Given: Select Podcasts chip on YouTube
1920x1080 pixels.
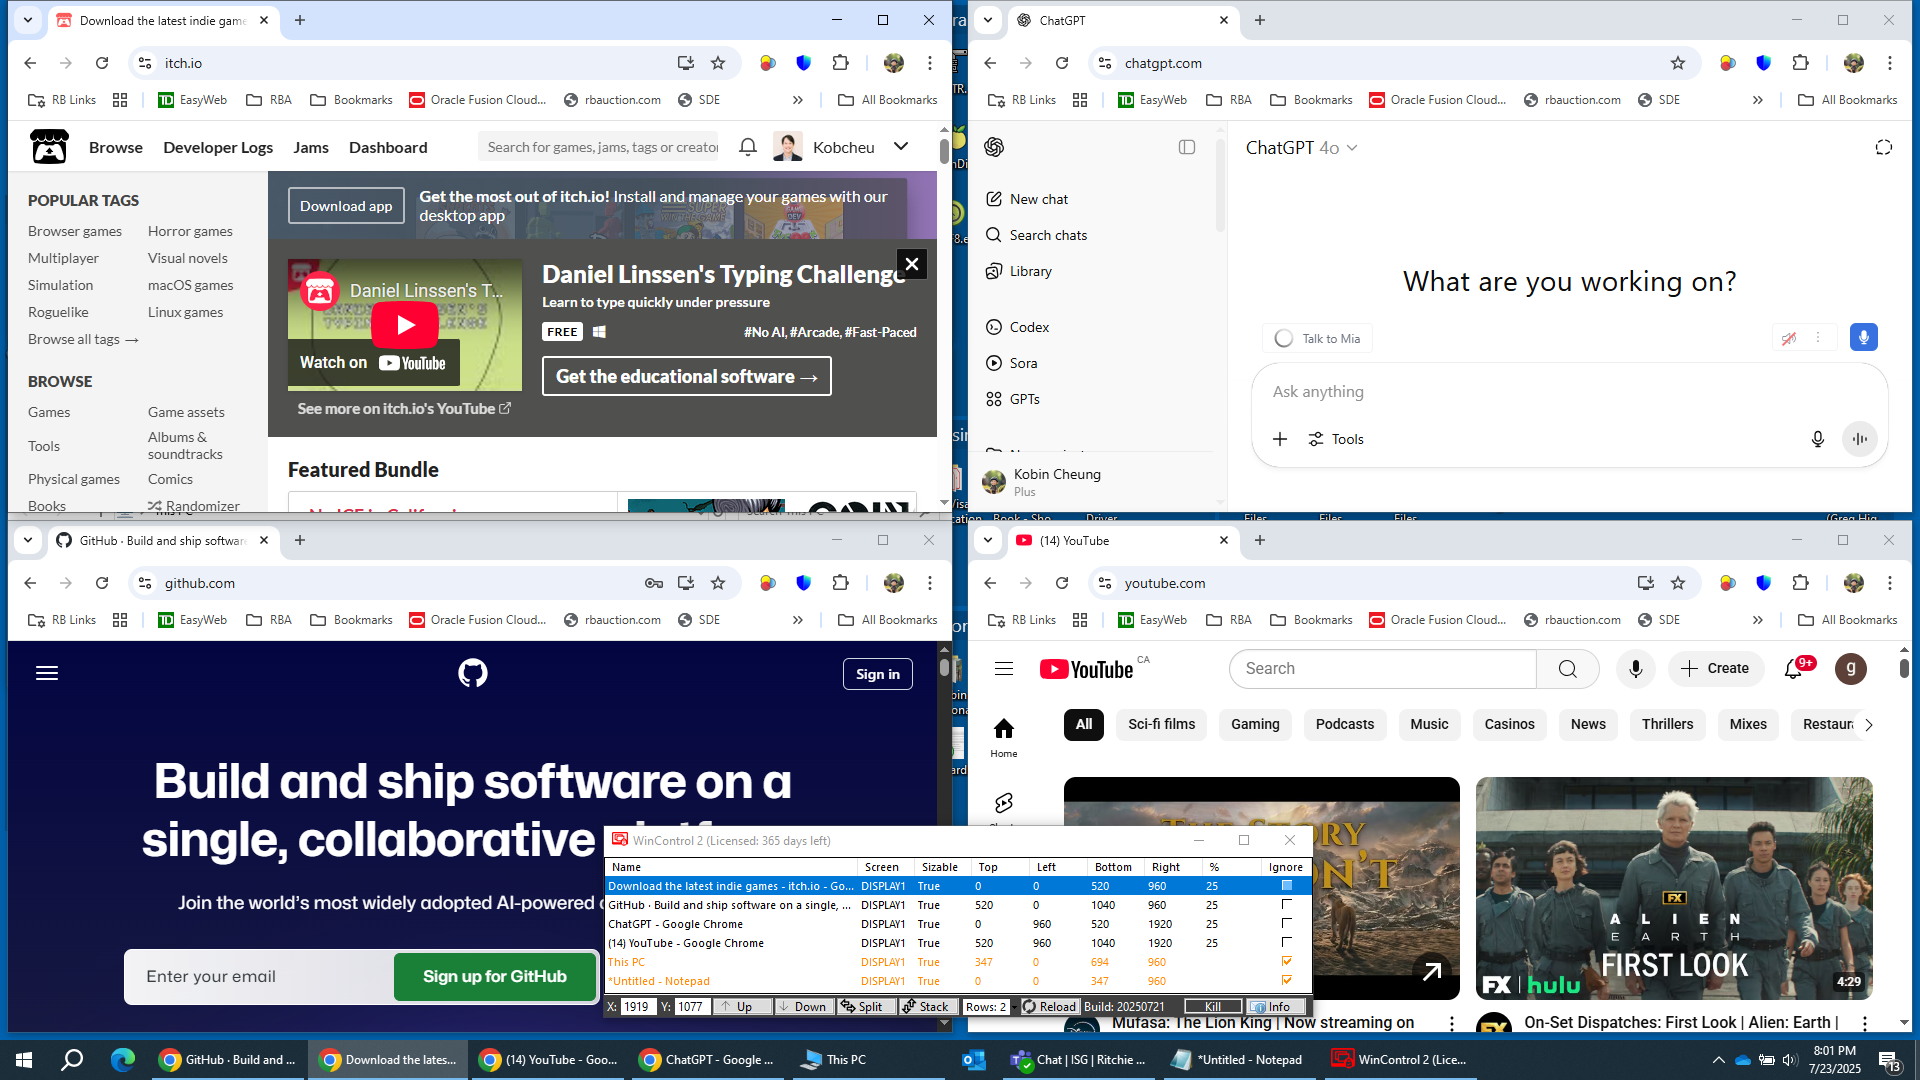Looking at the screenshot, I should click(1345, 724).
